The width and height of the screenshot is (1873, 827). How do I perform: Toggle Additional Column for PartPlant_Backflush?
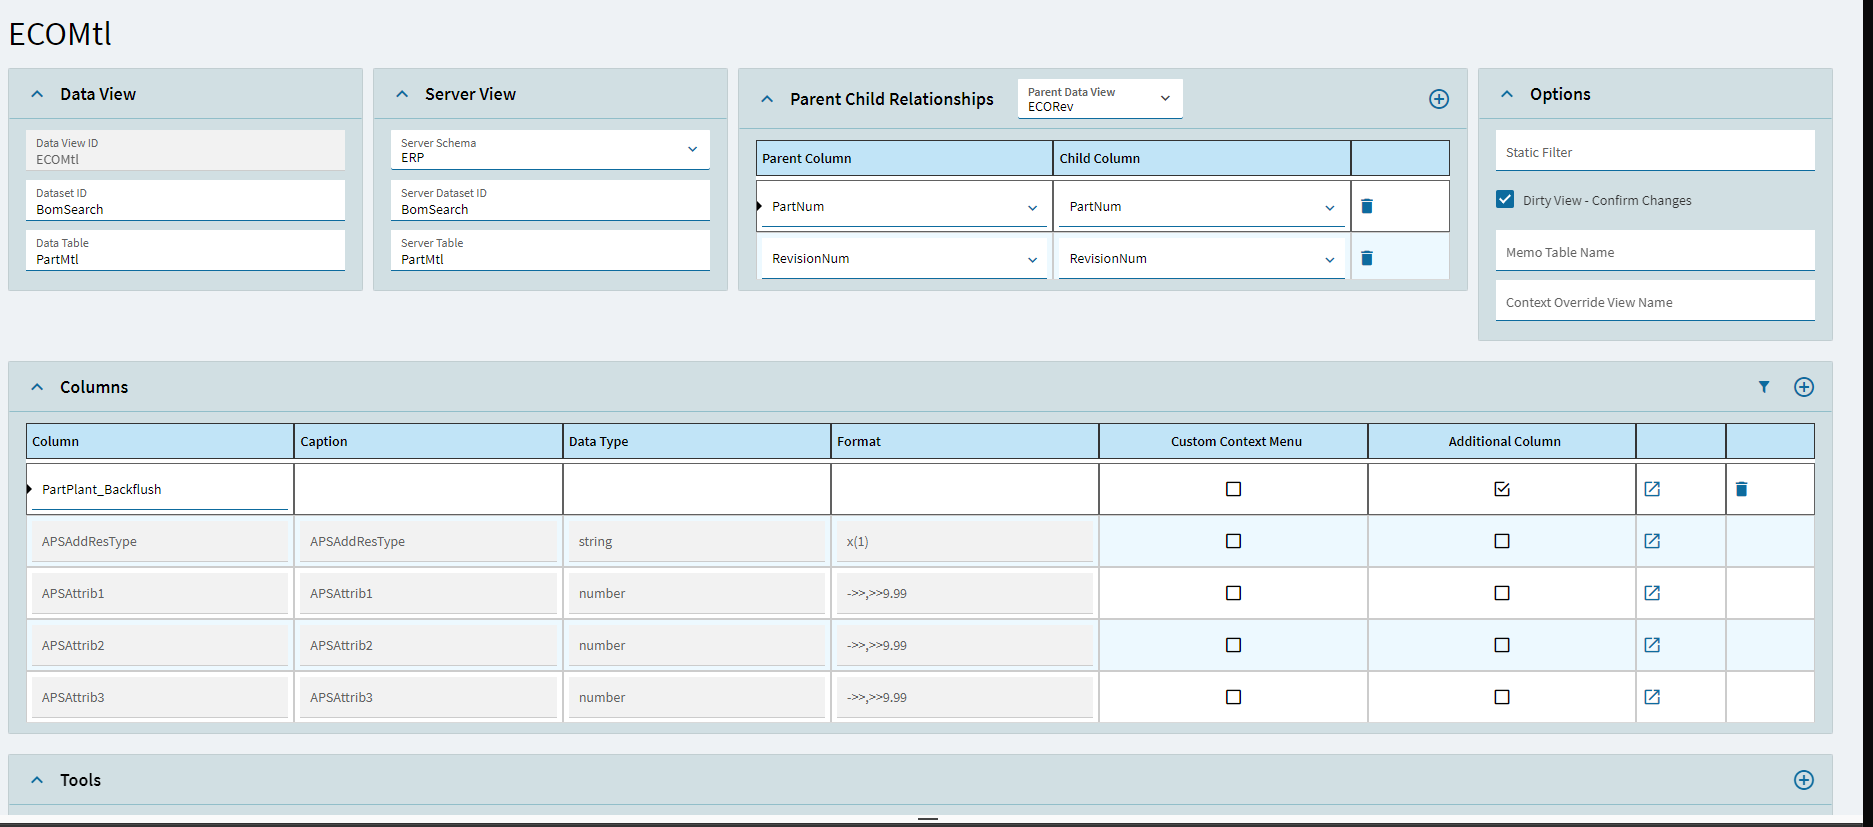point(1501,489)
